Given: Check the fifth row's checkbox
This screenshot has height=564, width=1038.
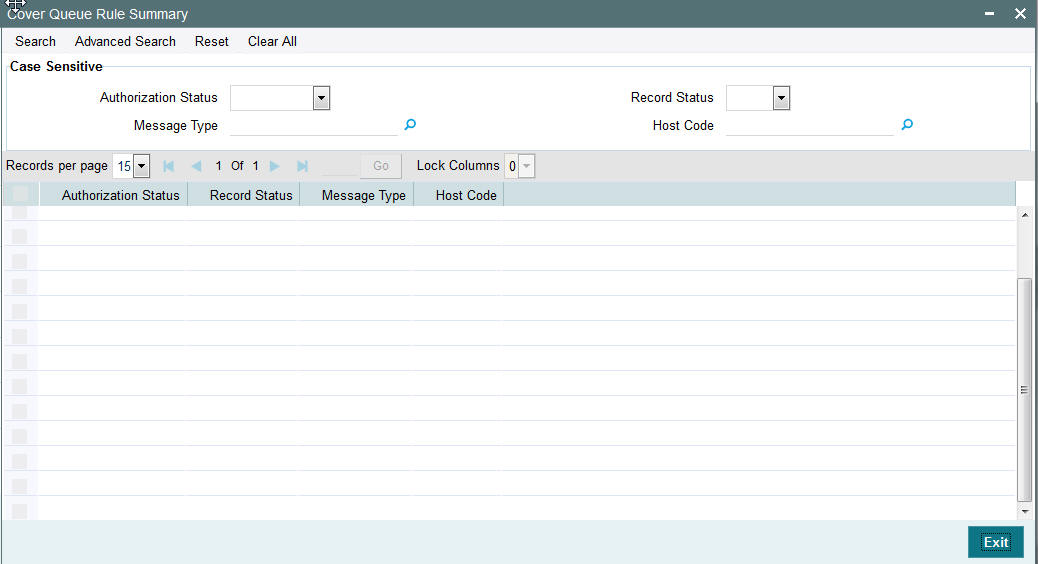Looking at the screenshot, I should tap(20, 311).
